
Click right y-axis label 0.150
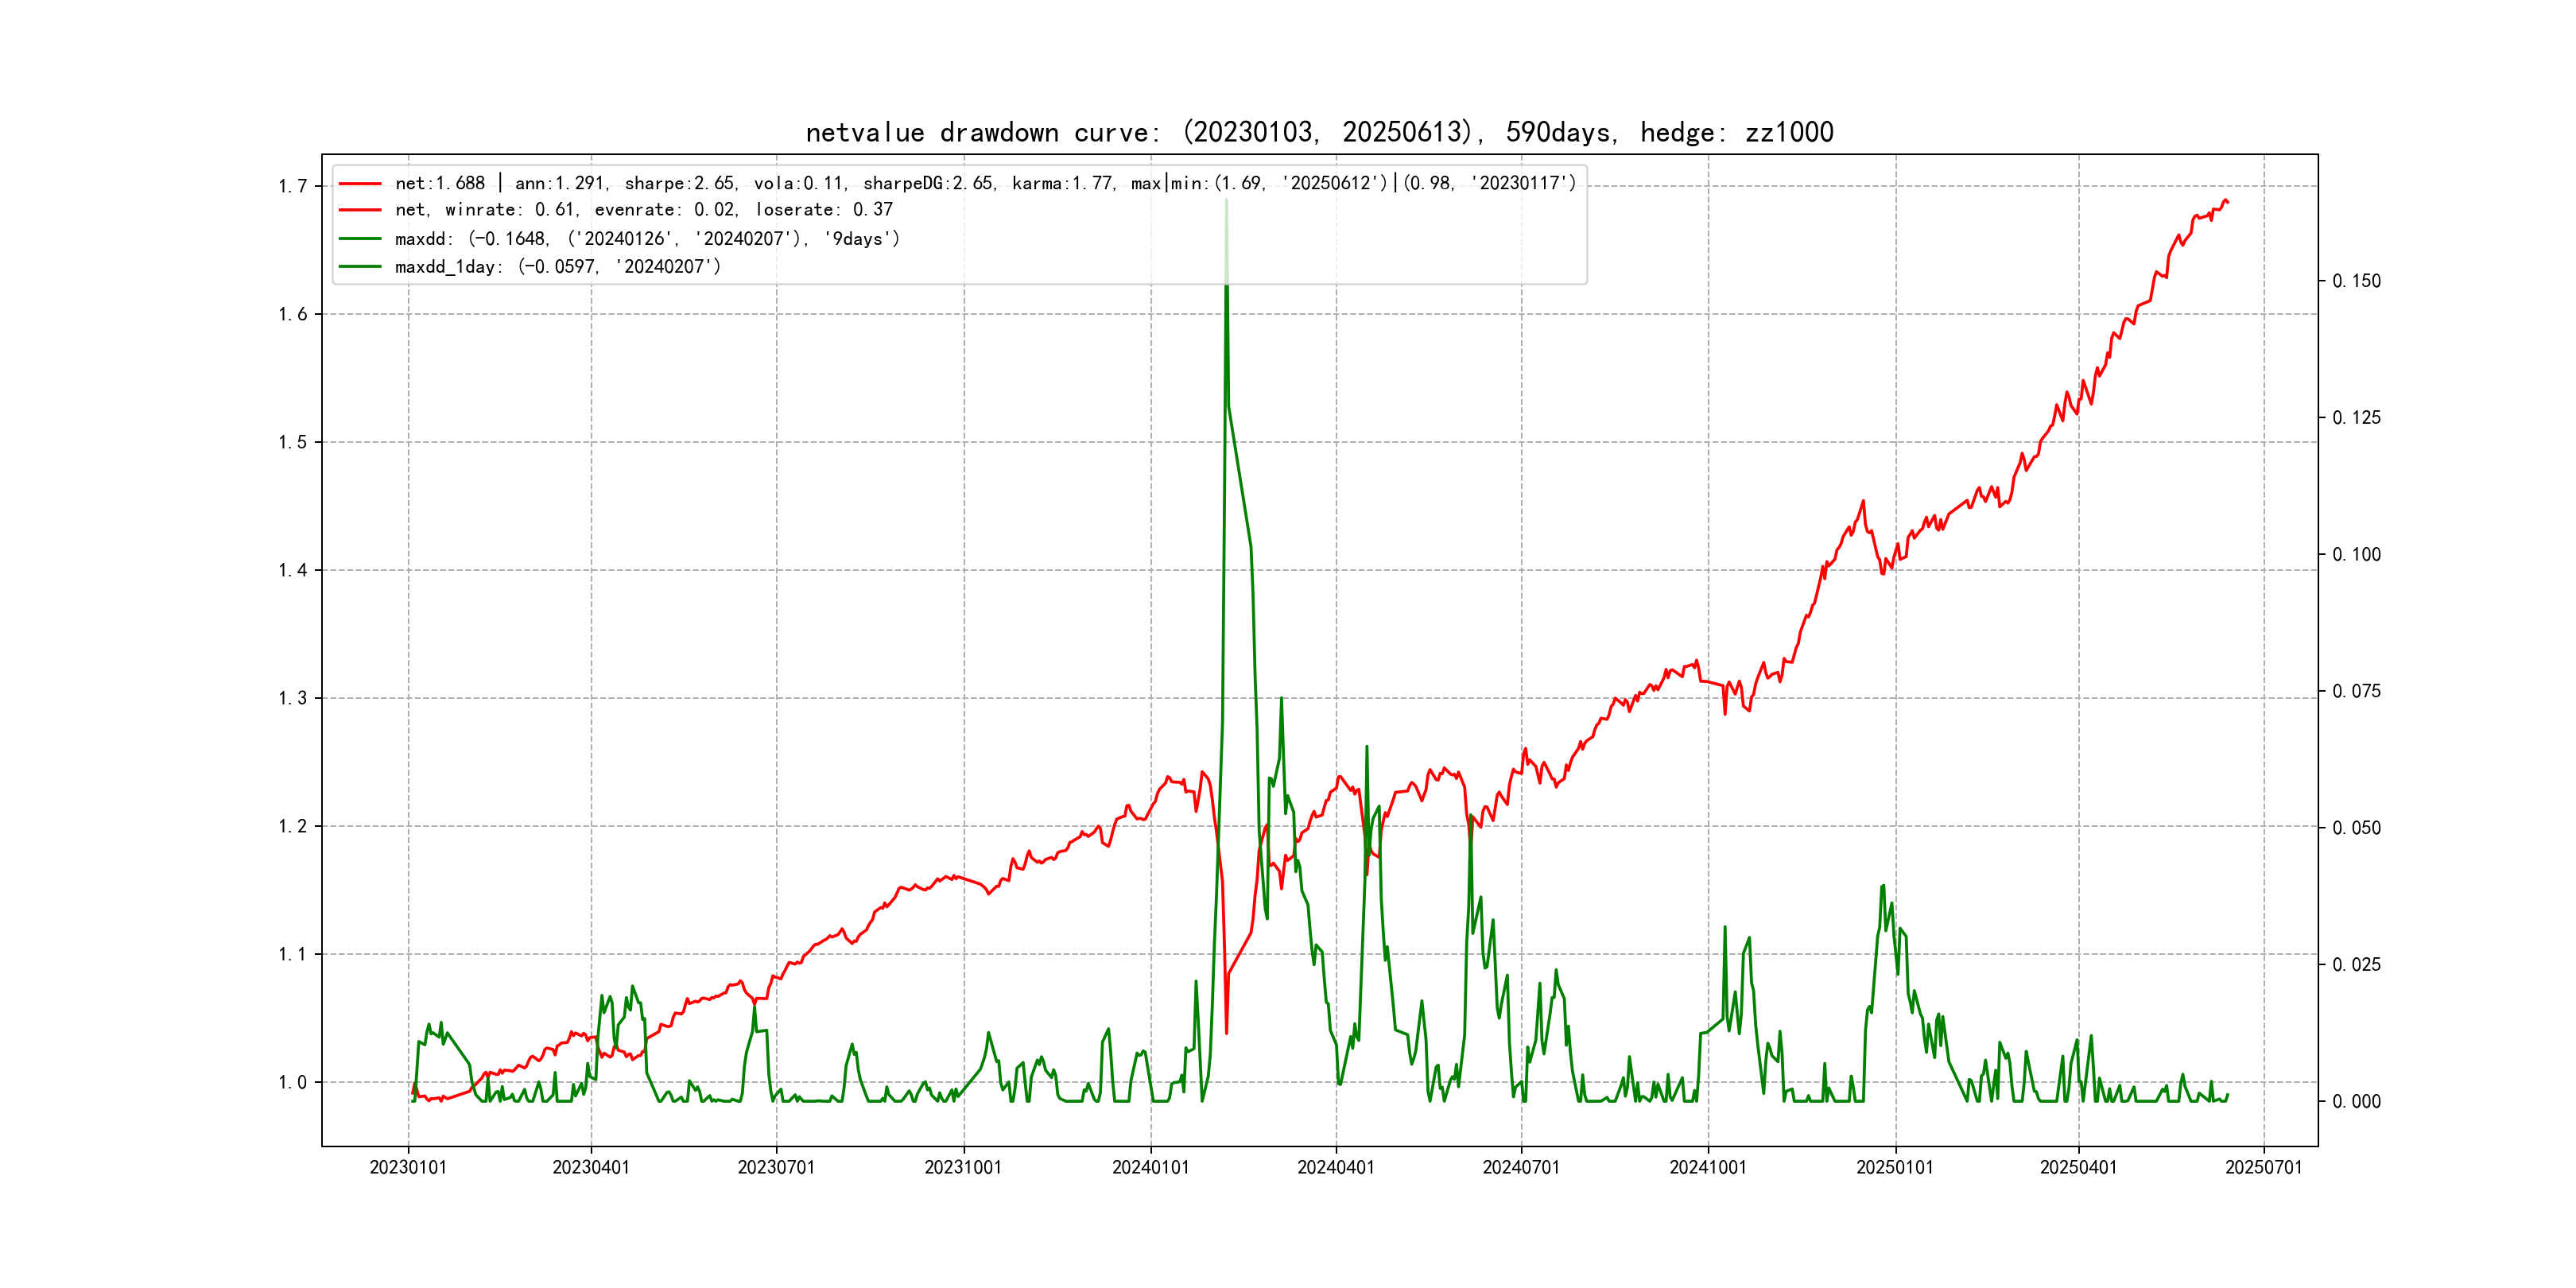point(2356,282)
